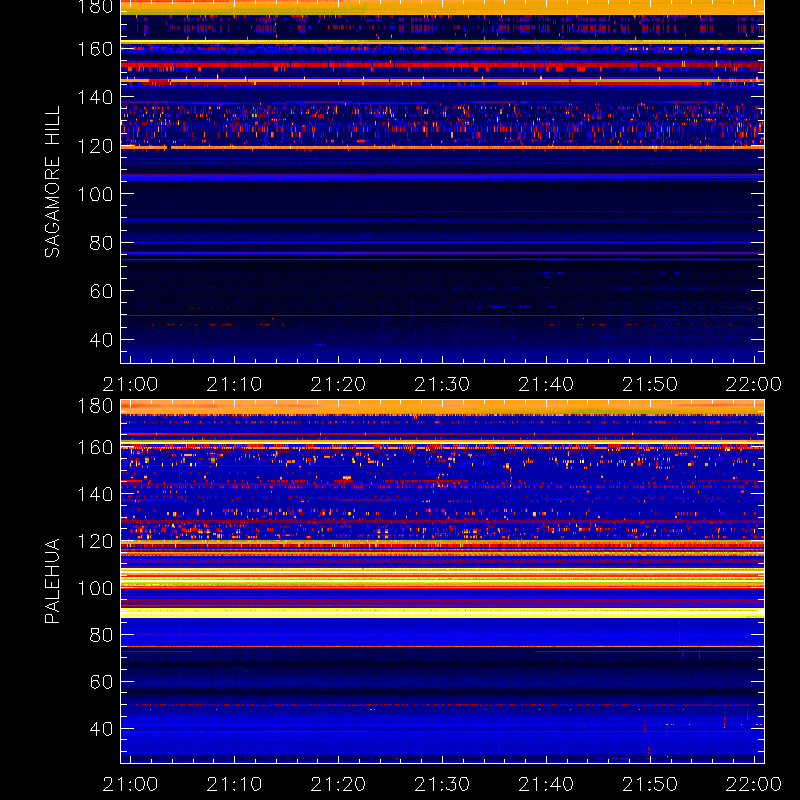Click the 21:40 time label under Sagamore Hill plot
The height and width of the screenshot is (800, 800).
tap(546, 384)
